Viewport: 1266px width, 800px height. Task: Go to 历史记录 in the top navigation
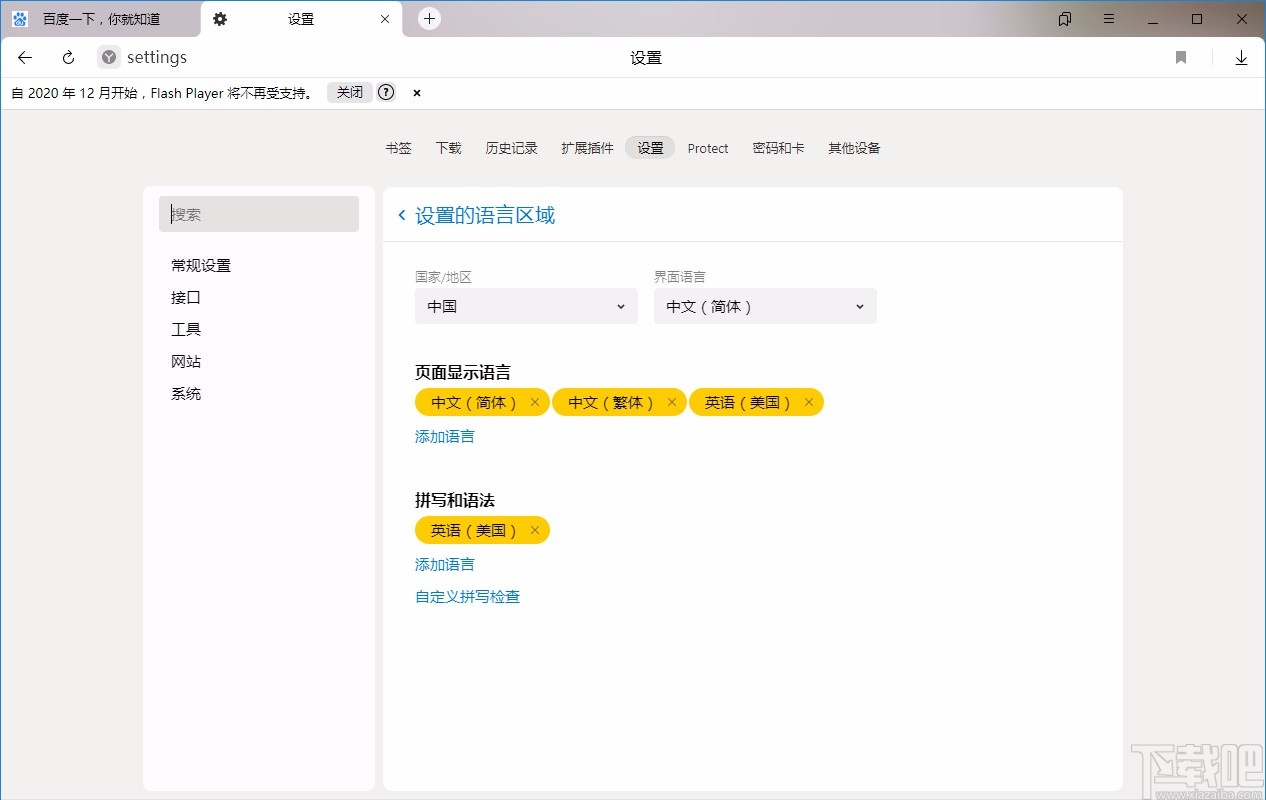[x=511, y=148]
